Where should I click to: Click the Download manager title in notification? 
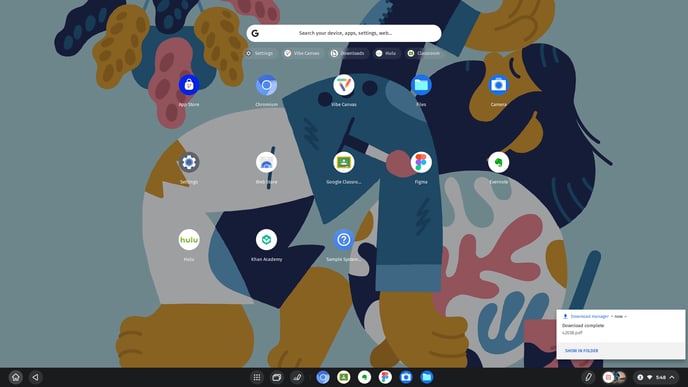click(589, 316)
